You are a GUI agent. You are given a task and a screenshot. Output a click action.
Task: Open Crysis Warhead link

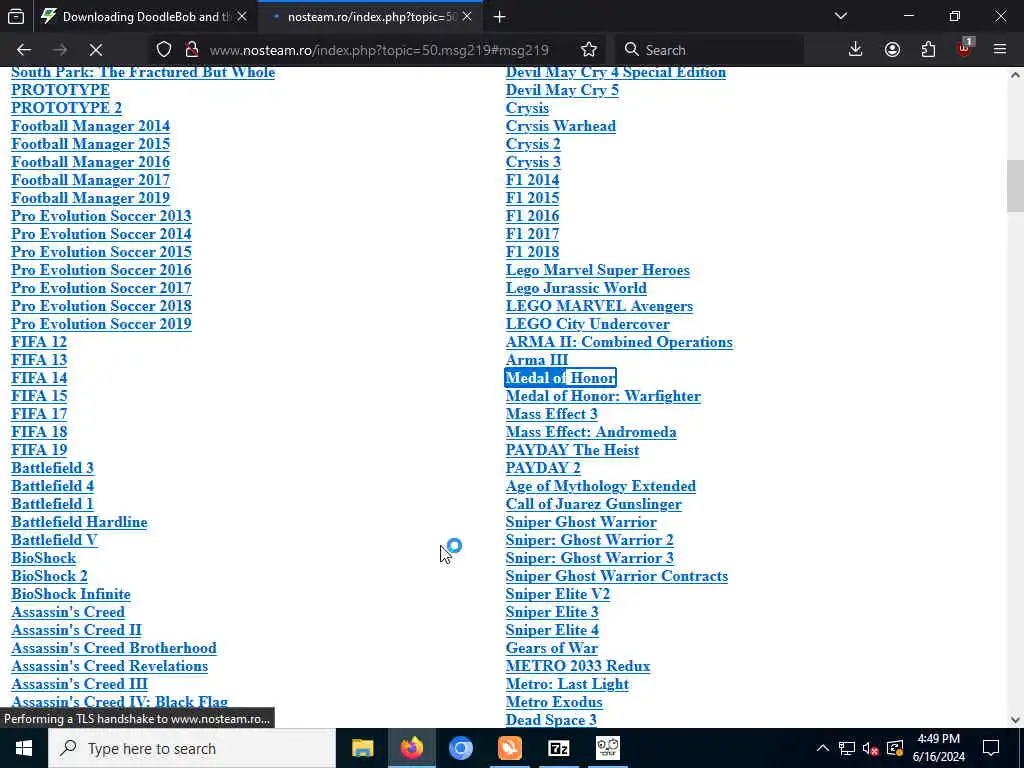560,126
